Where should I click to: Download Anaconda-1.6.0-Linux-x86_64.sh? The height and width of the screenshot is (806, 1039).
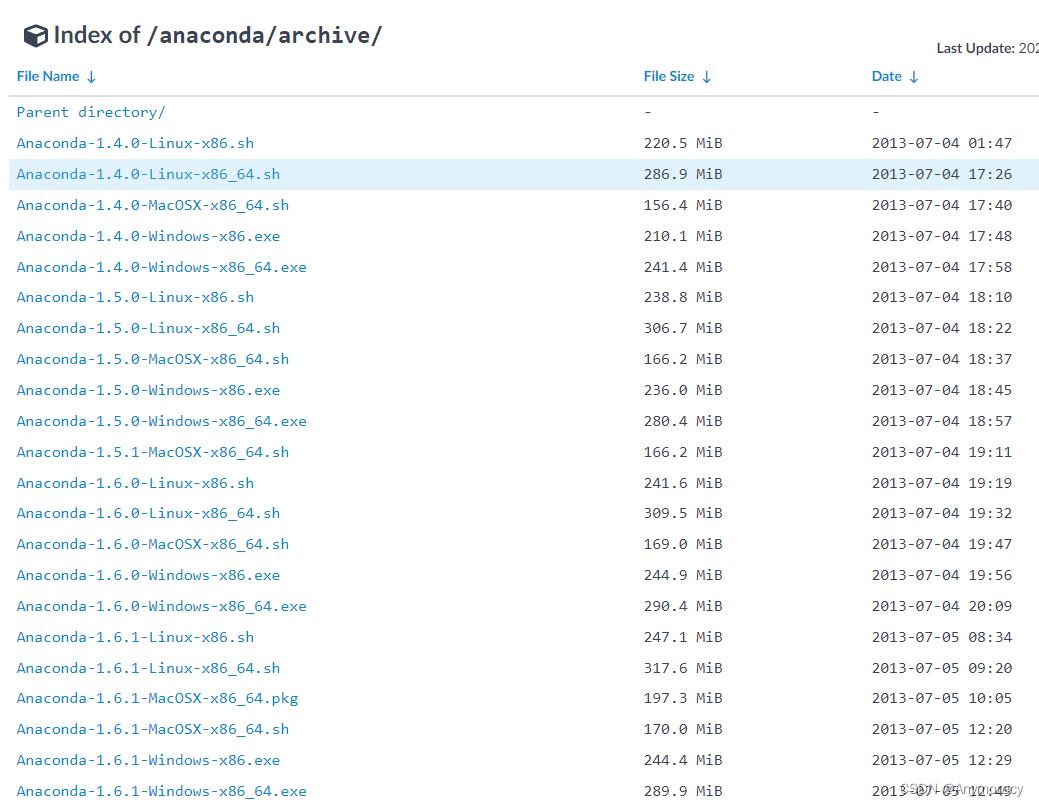148,513
